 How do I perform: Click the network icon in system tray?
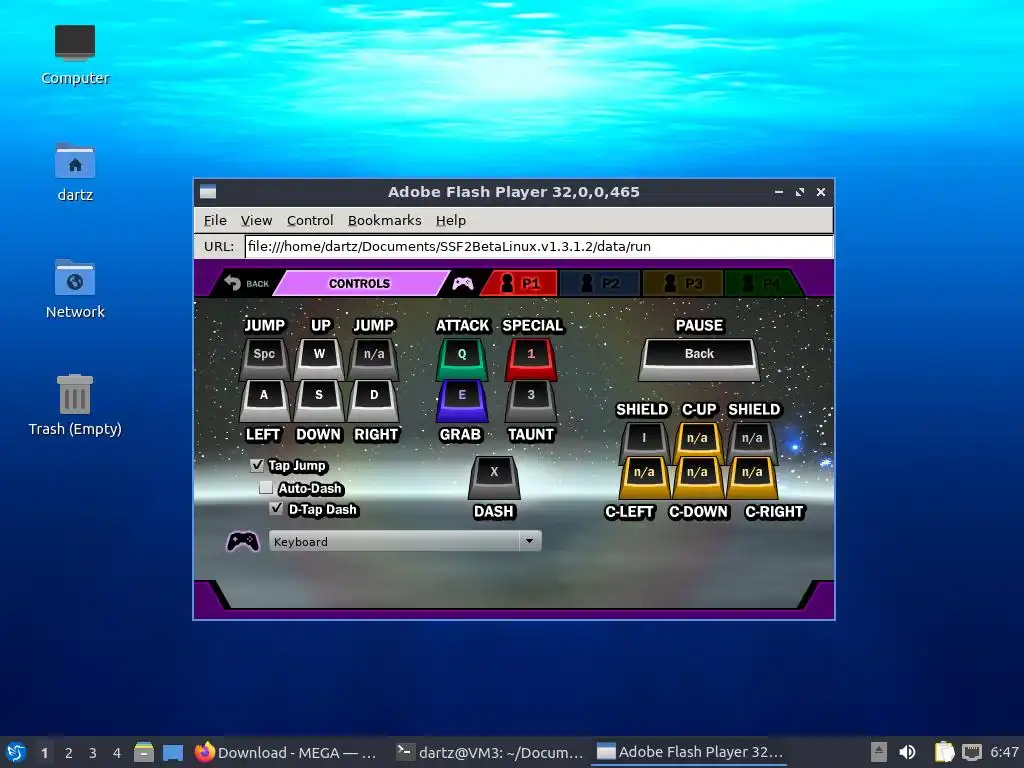pos(972,752)
